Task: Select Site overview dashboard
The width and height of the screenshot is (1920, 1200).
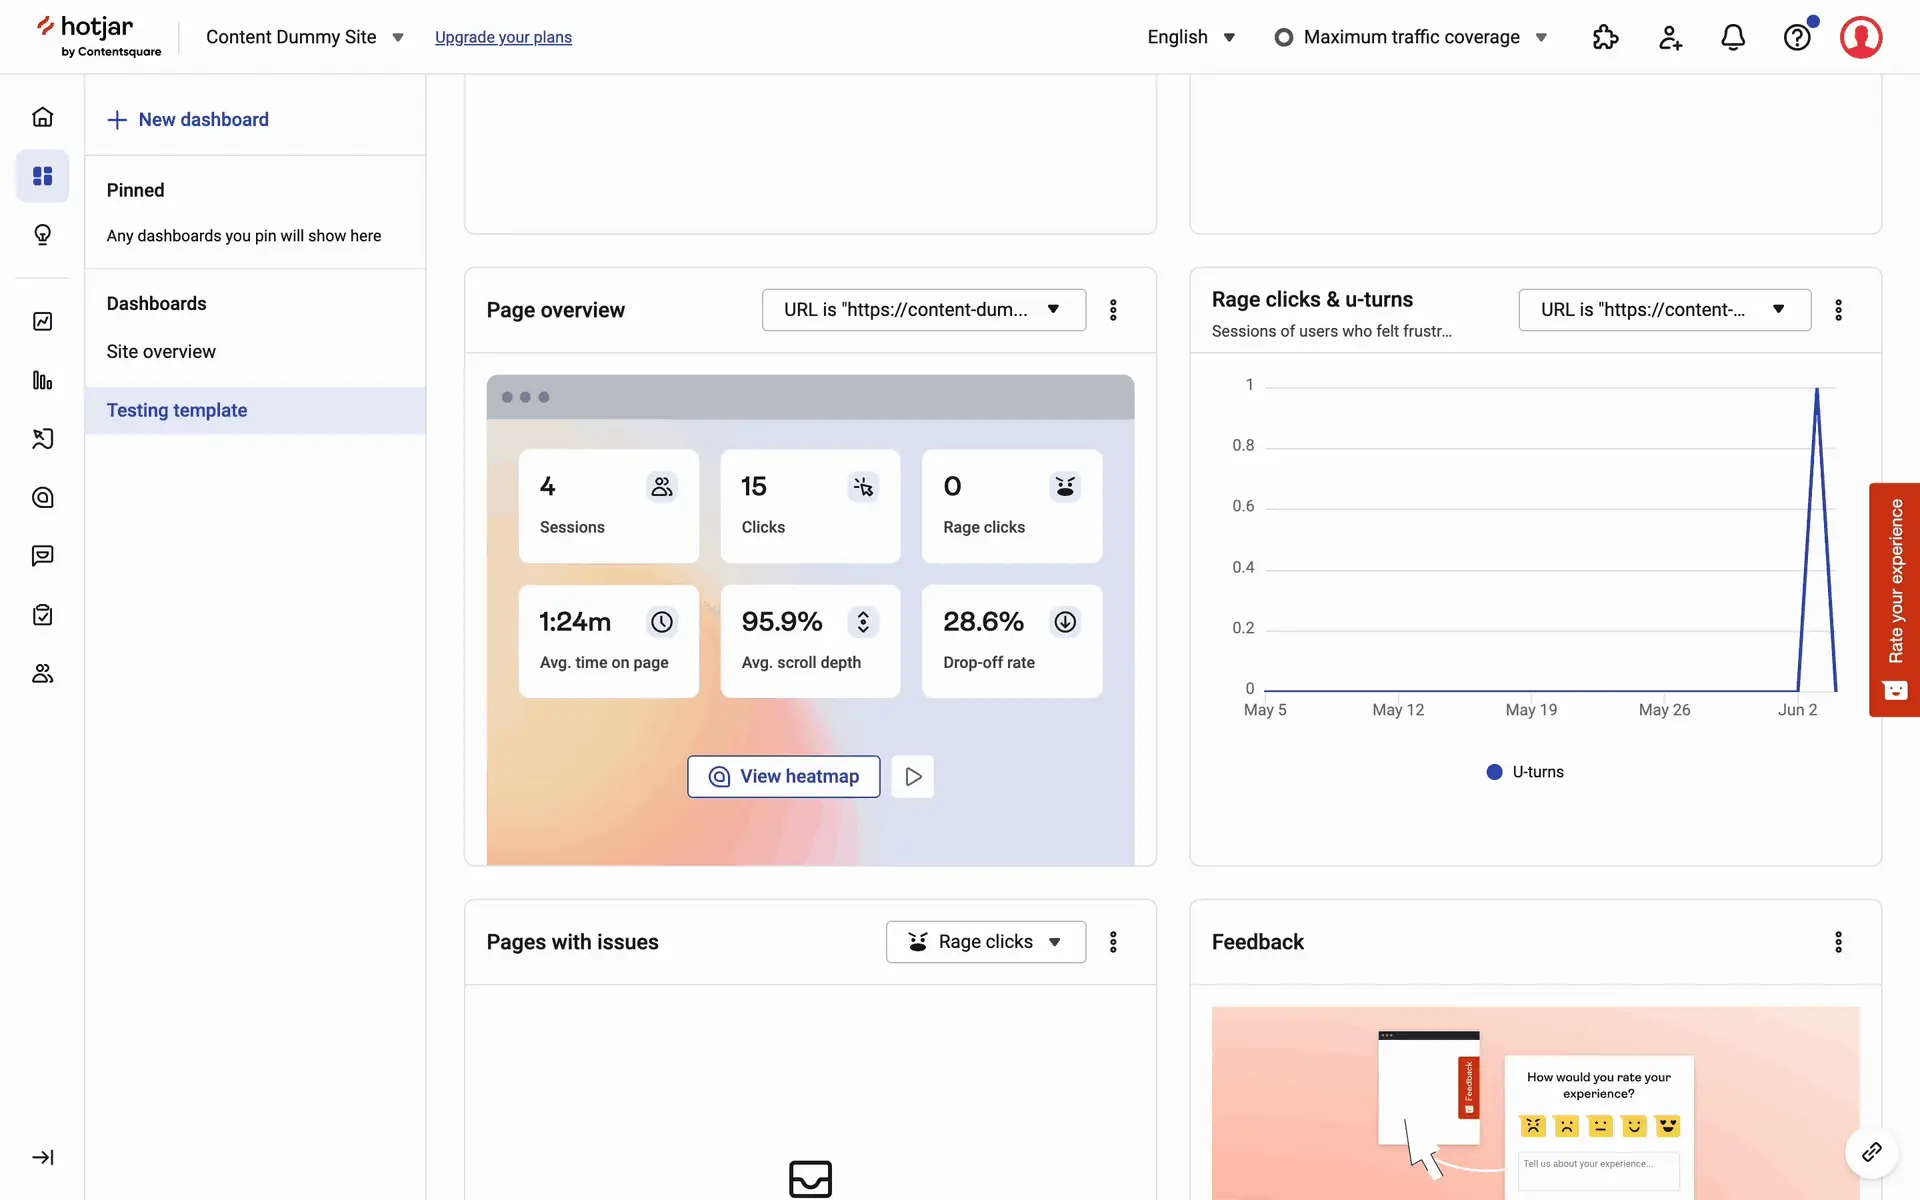Action: tap(161, 352)
